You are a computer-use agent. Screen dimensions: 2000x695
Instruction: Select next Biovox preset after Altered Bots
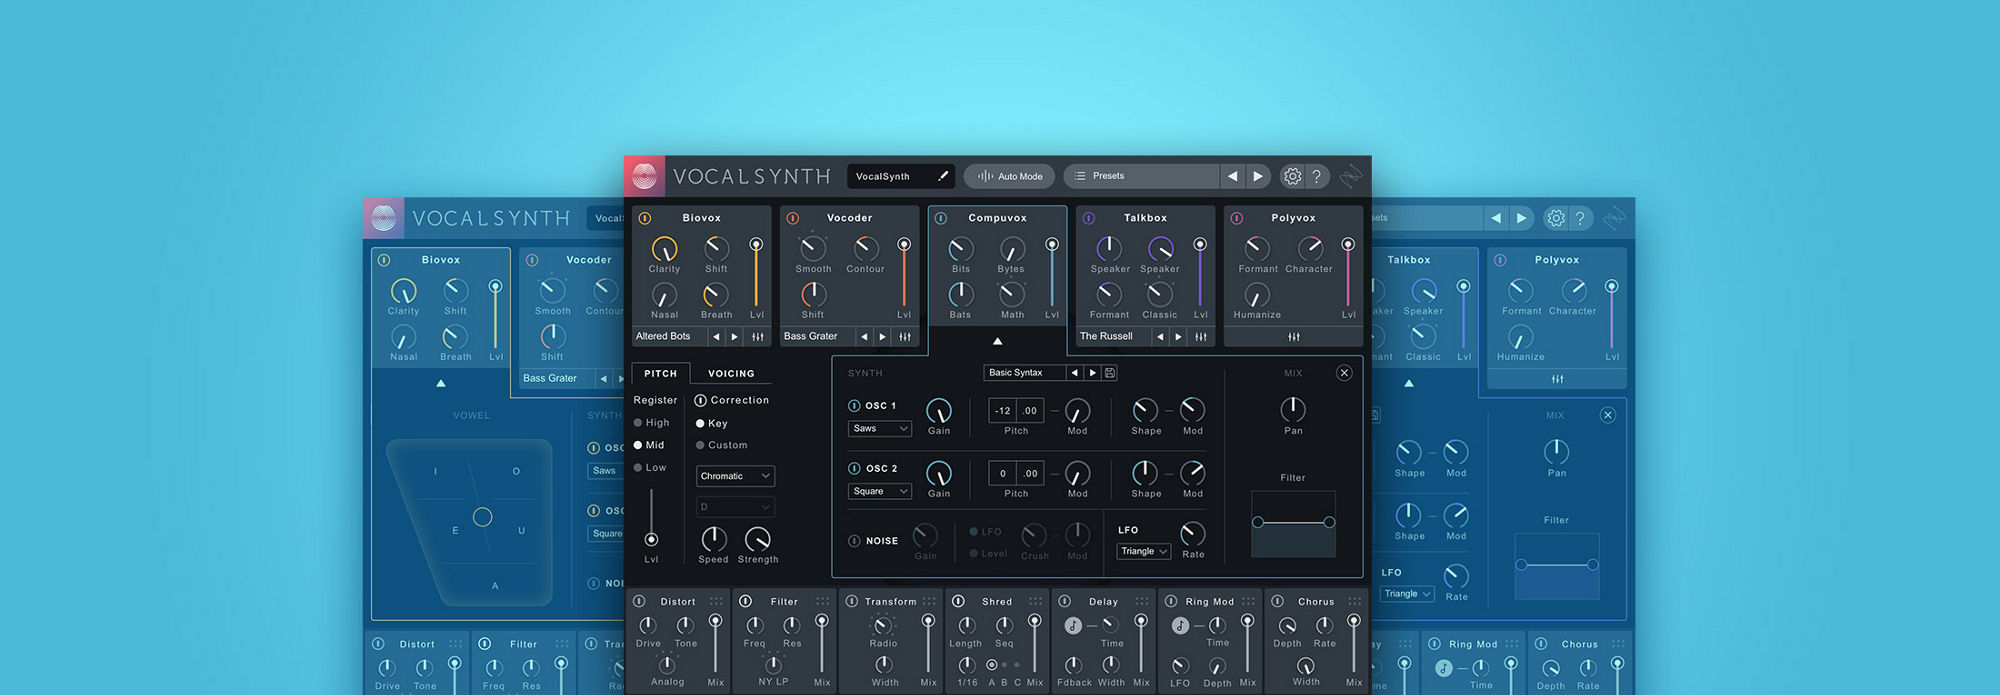point(735,337)
